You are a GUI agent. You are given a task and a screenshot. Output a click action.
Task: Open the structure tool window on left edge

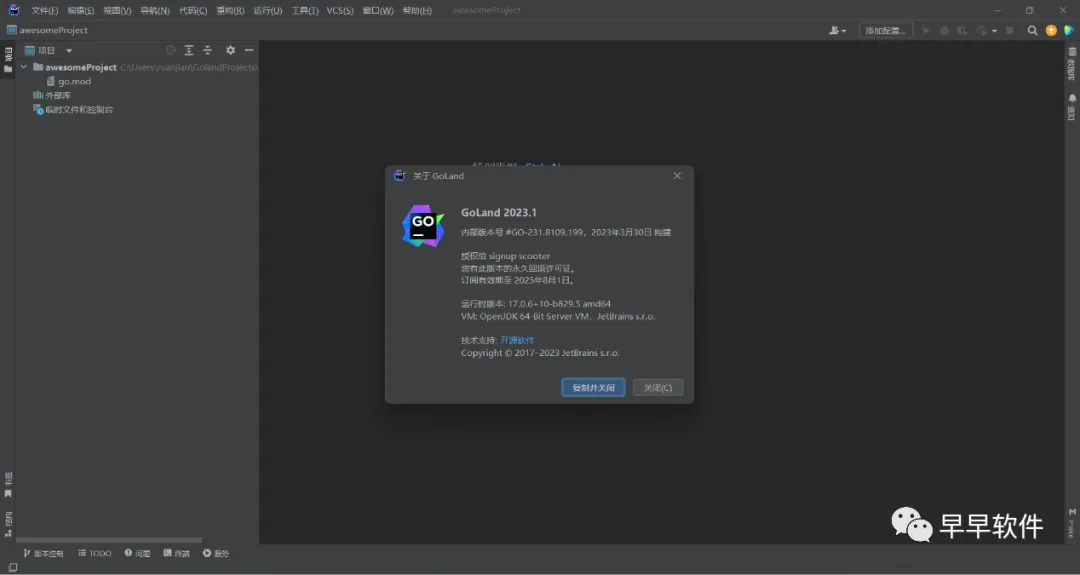pyautogui.click(x=8, y=524)
